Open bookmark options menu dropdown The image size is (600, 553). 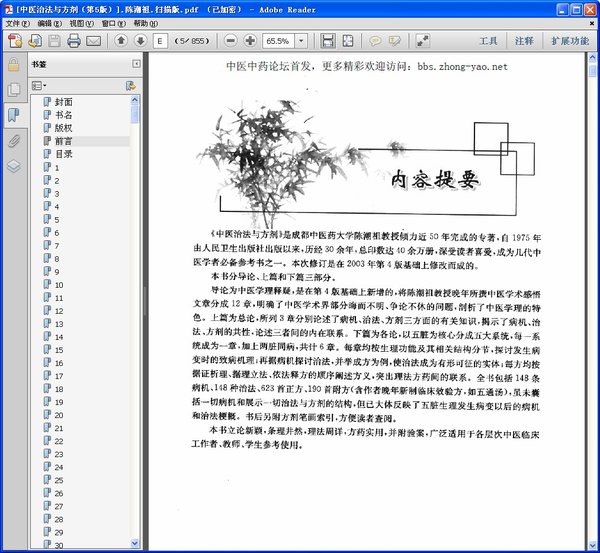(x=39, y=86)
